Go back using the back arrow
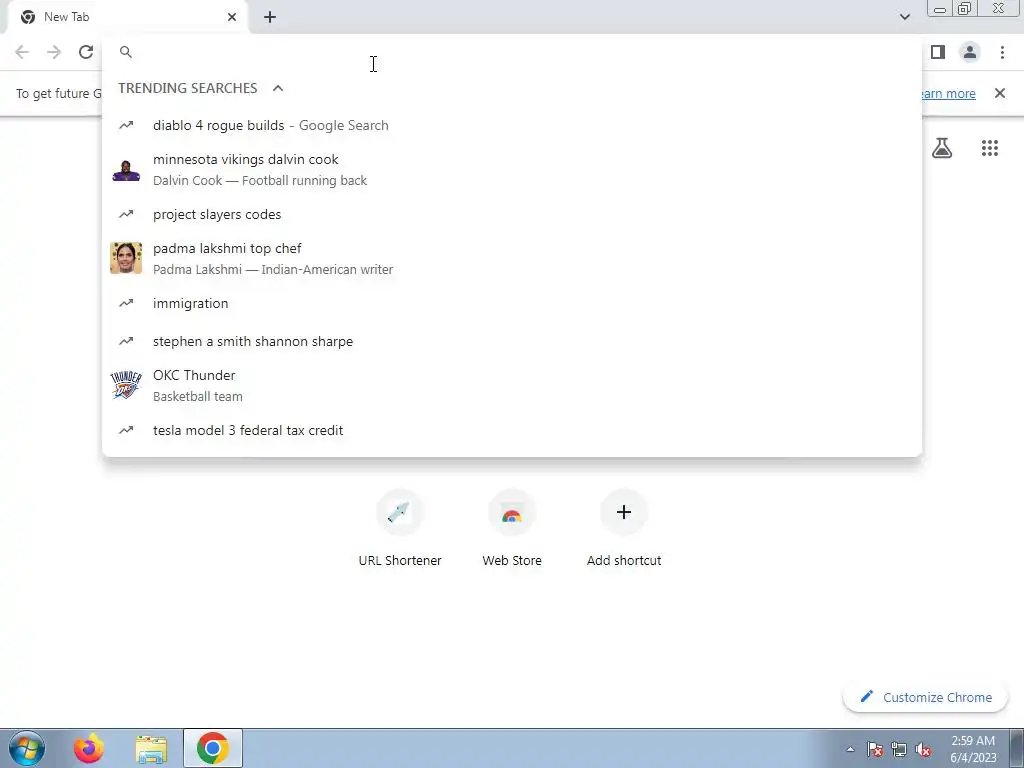The width and height of the screenshot is (1024, 768). [22, 52]
